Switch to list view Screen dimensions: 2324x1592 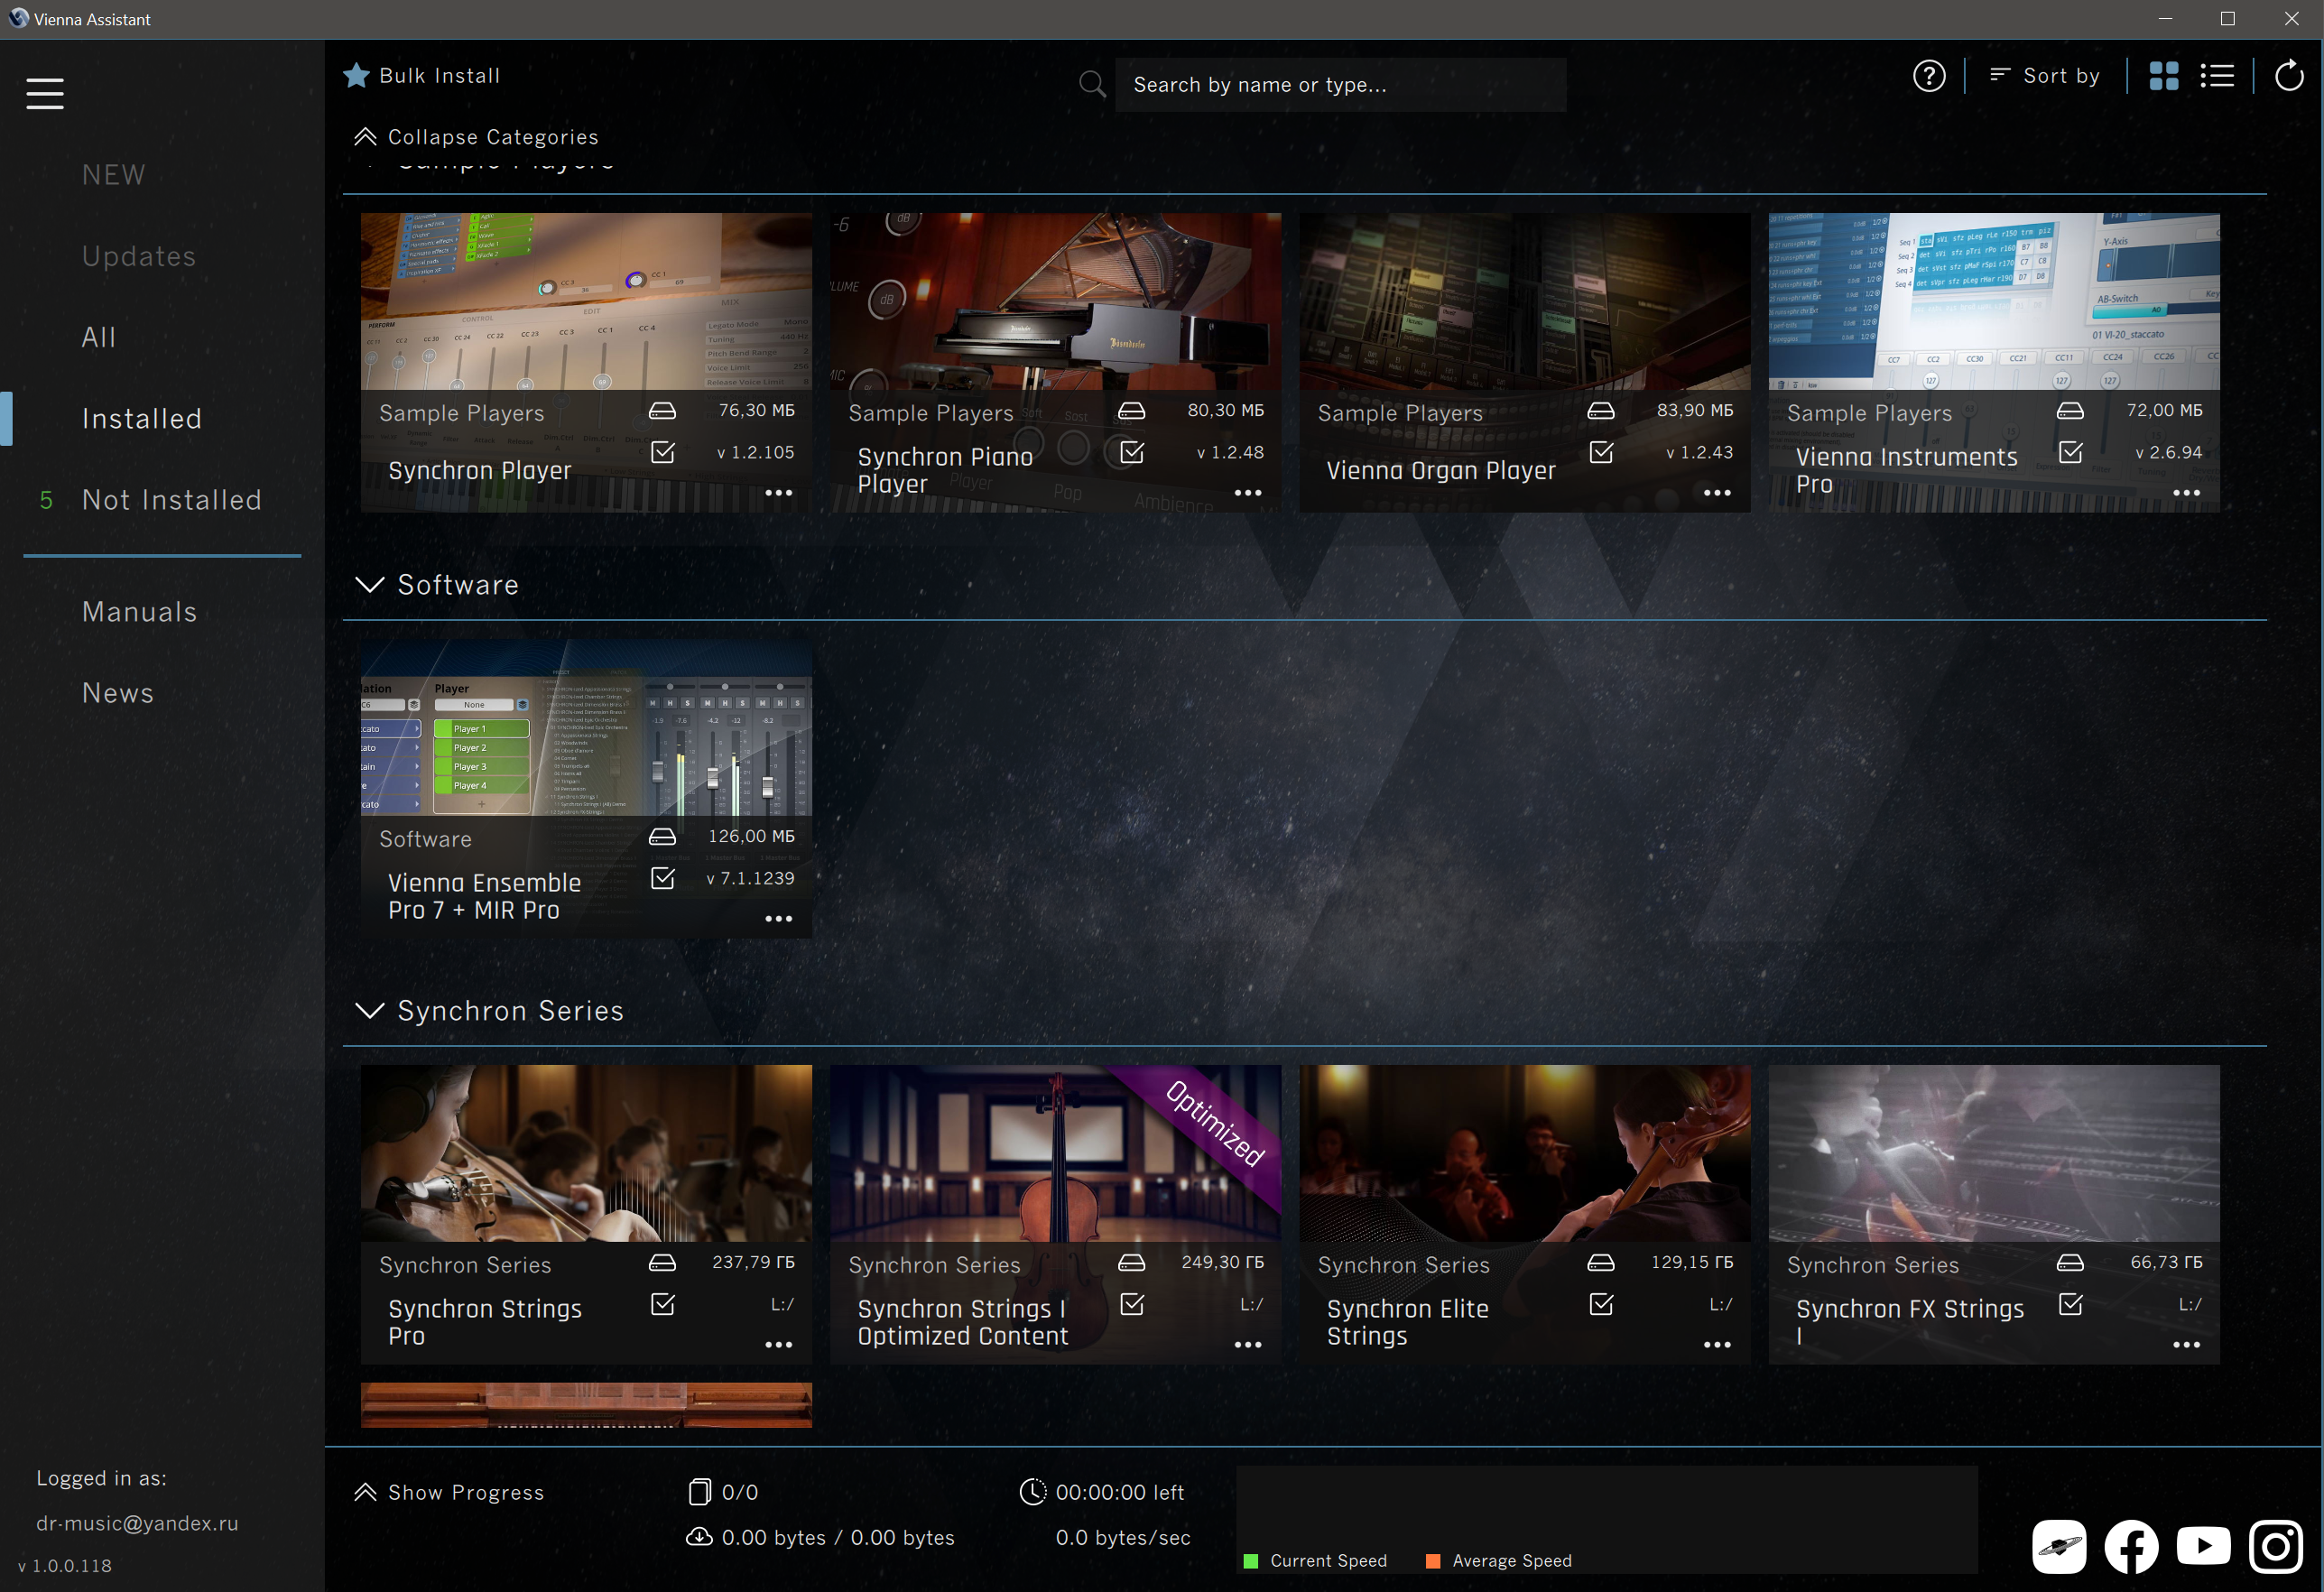point(2217,76)
